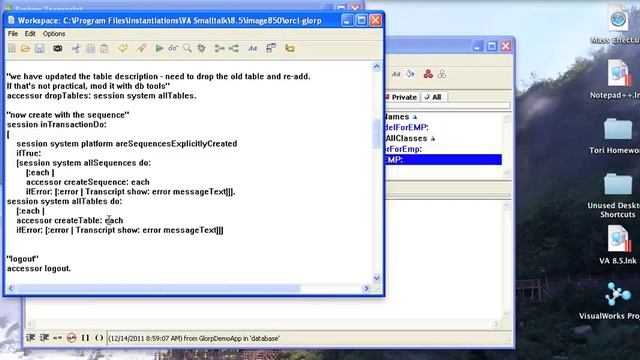Viewport: 640px width, 360px height.
Task: Change font with Aa icon in Workspace toolbar
Action: pyautogui.click(x=252, y=49)
